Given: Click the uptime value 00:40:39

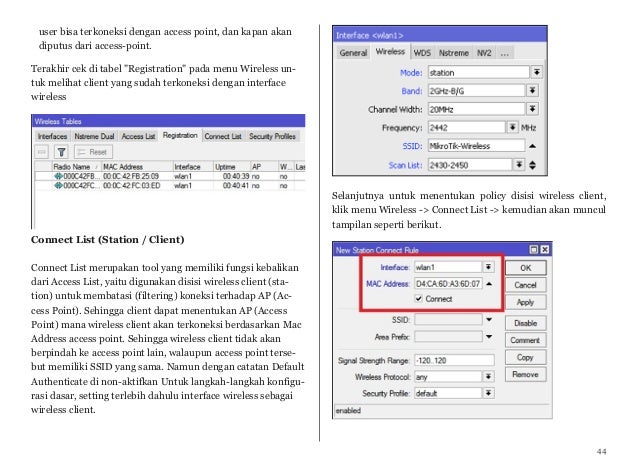Looking at the screenshot, I should coord(236,176).
